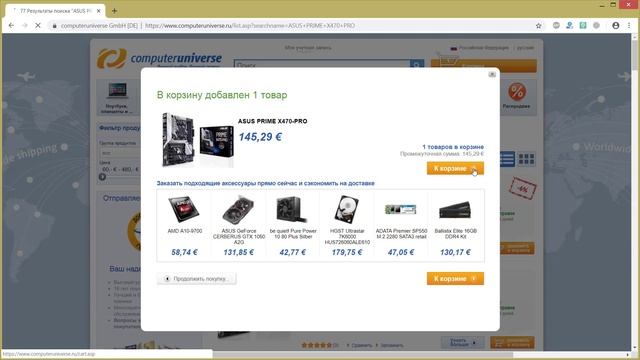Image resolution: width=640 pixels, height=360 pixels.
Task: Click the address bar URL
Action: point(250,25)
